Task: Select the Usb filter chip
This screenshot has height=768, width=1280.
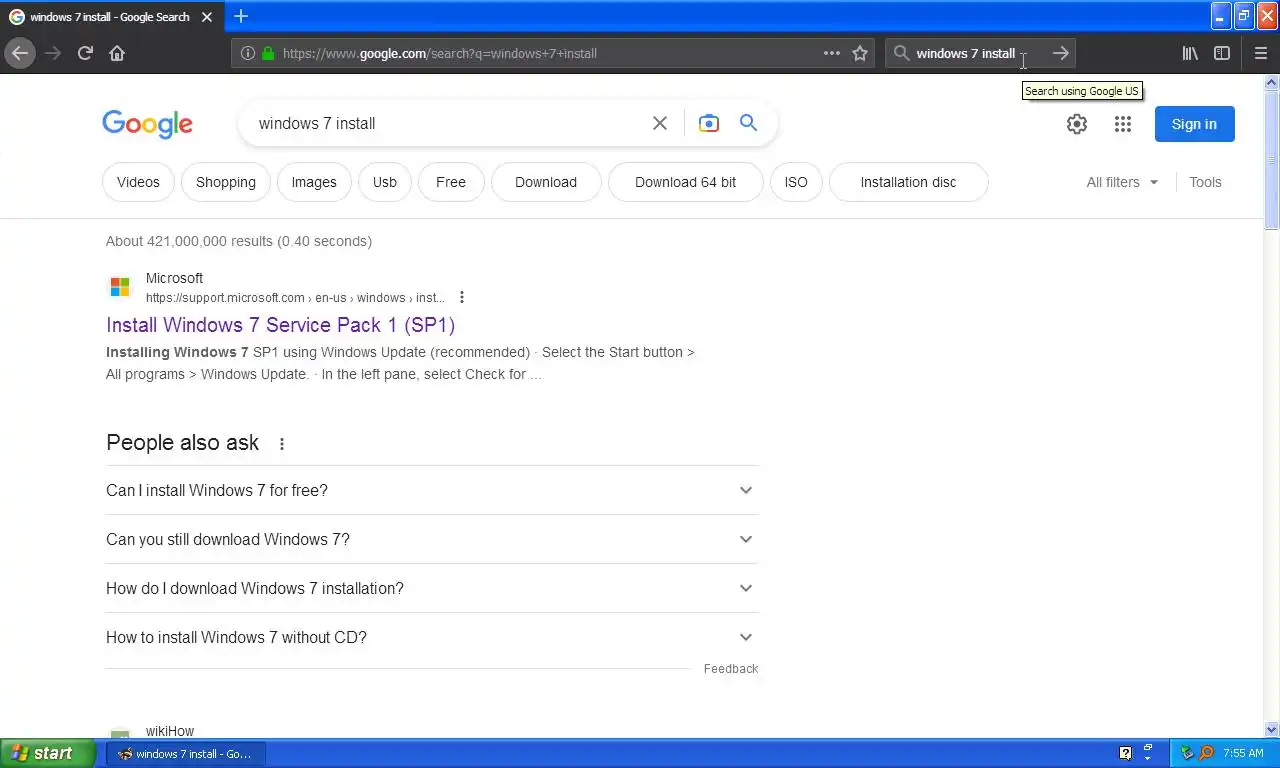Action: pyautogui.click(x=385, y=182)
